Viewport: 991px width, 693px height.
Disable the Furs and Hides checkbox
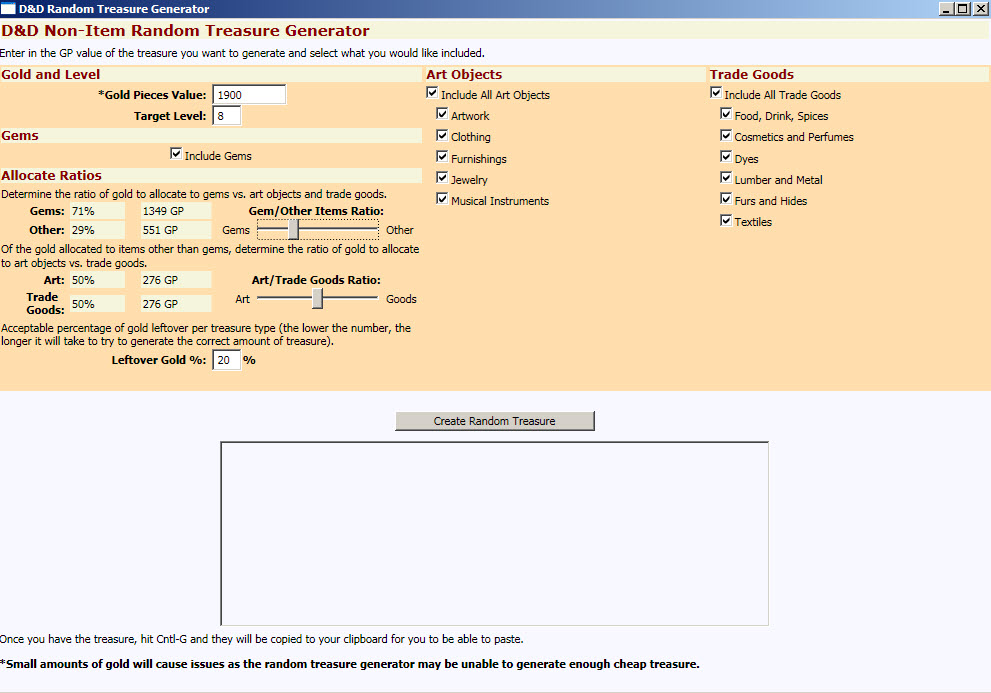coord(726,200)
